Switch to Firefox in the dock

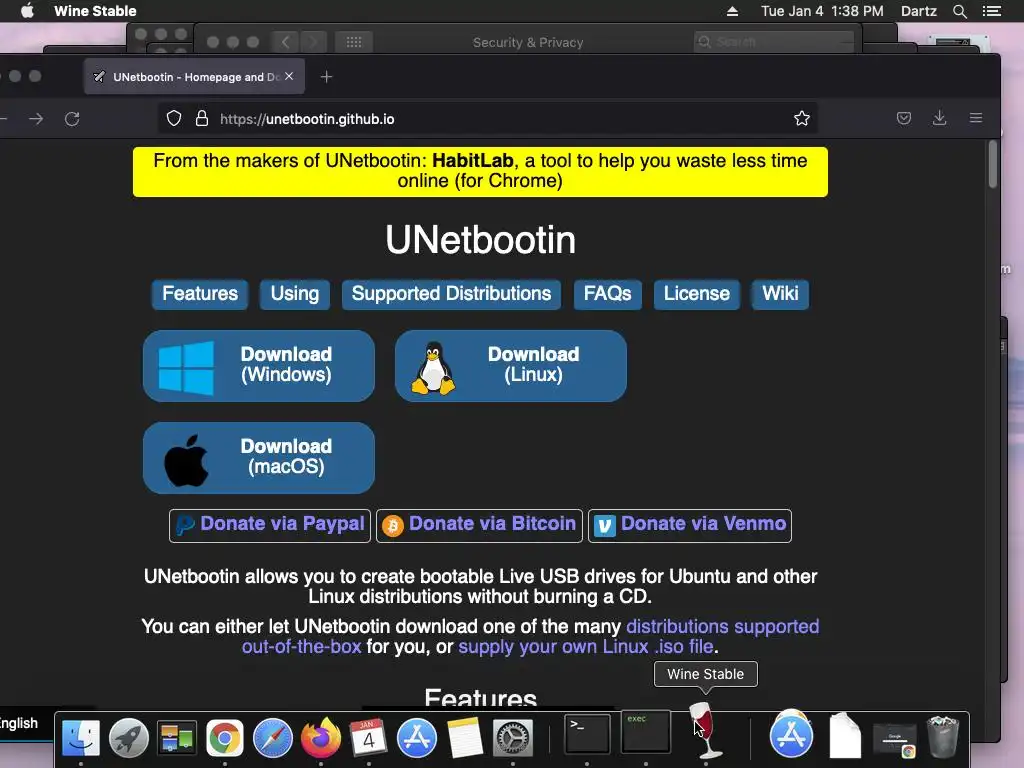[321, 738]
